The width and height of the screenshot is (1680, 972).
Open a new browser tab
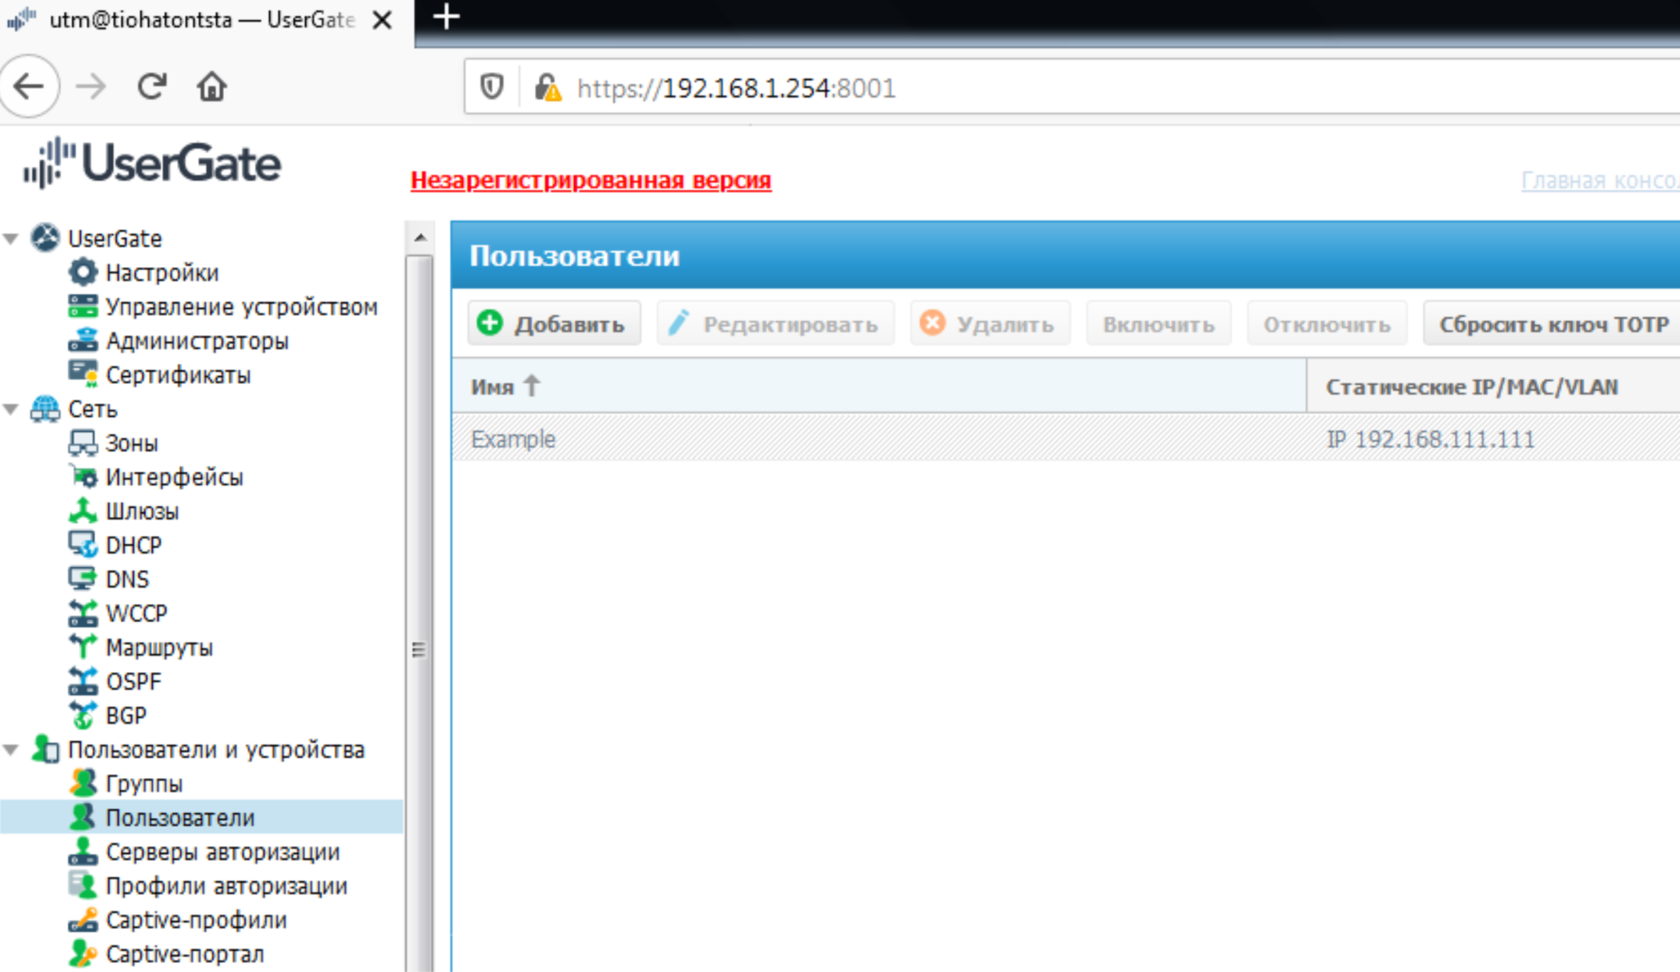point(446,17)
